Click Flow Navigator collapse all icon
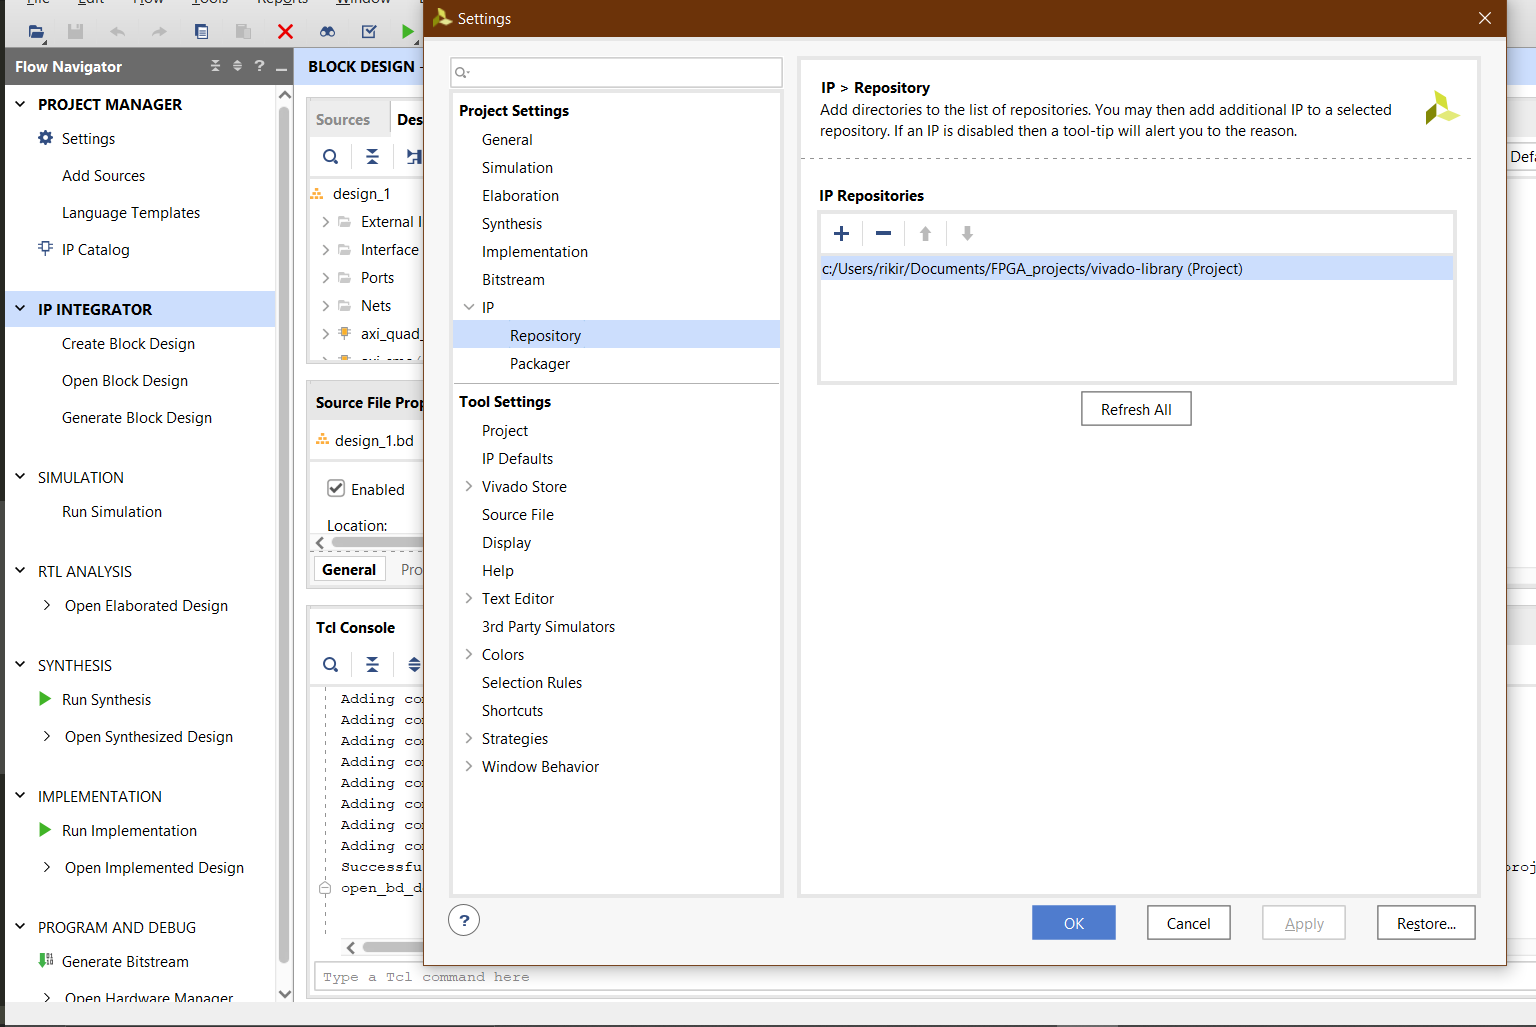This screenshot has width=1536, height=1027. click(215, 66)
